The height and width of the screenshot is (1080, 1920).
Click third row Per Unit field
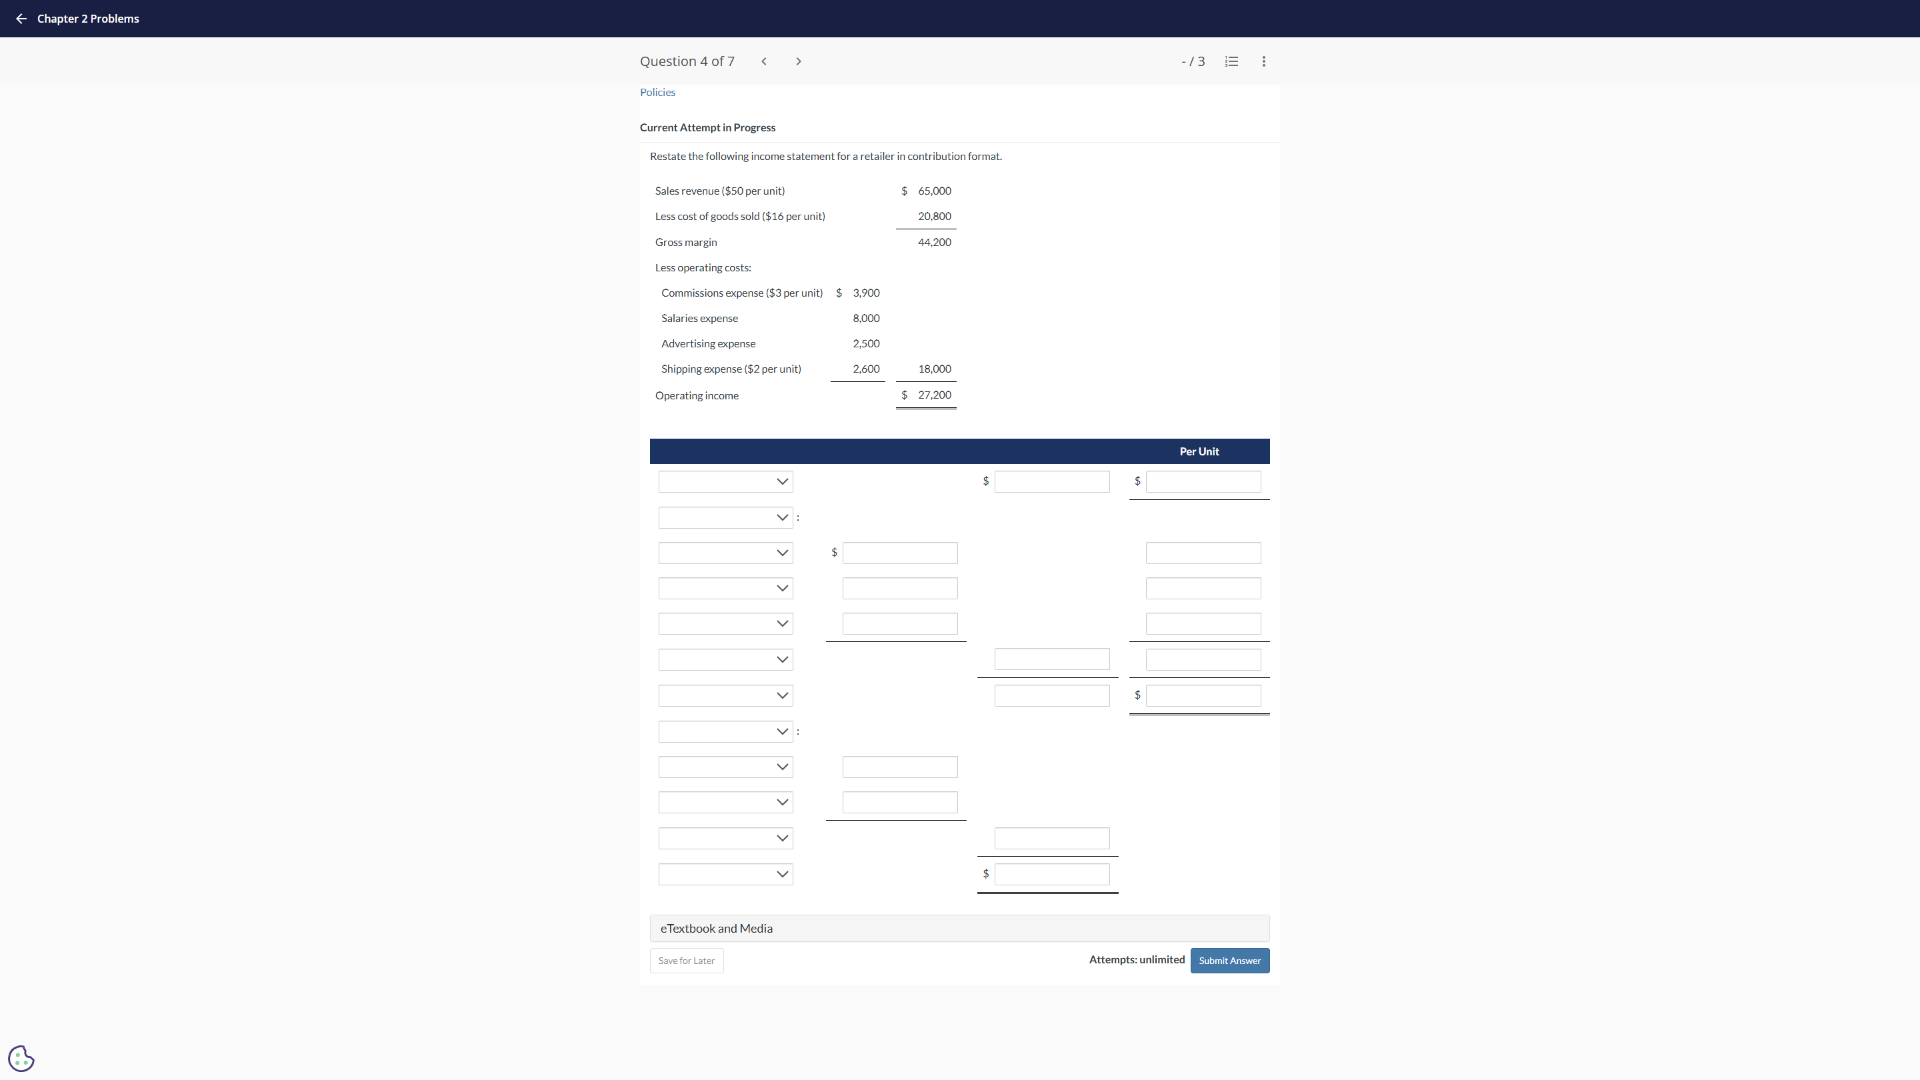tap(1204, 553)
